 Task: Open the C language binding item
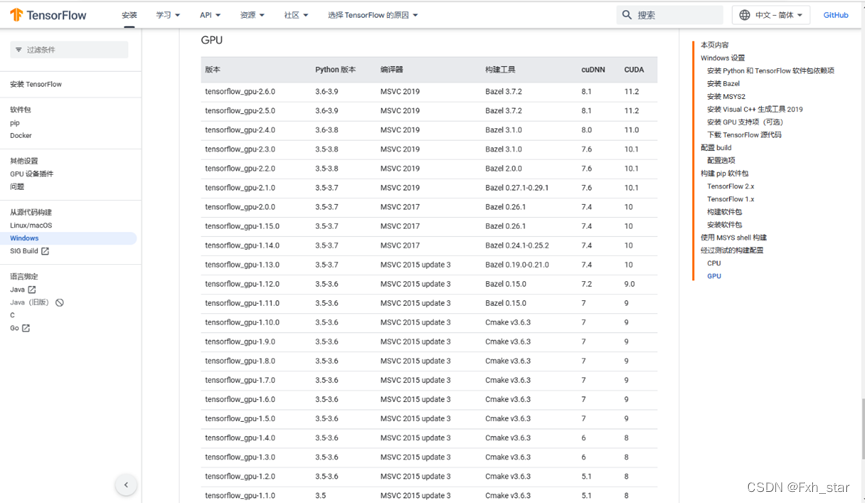(12, 315)
